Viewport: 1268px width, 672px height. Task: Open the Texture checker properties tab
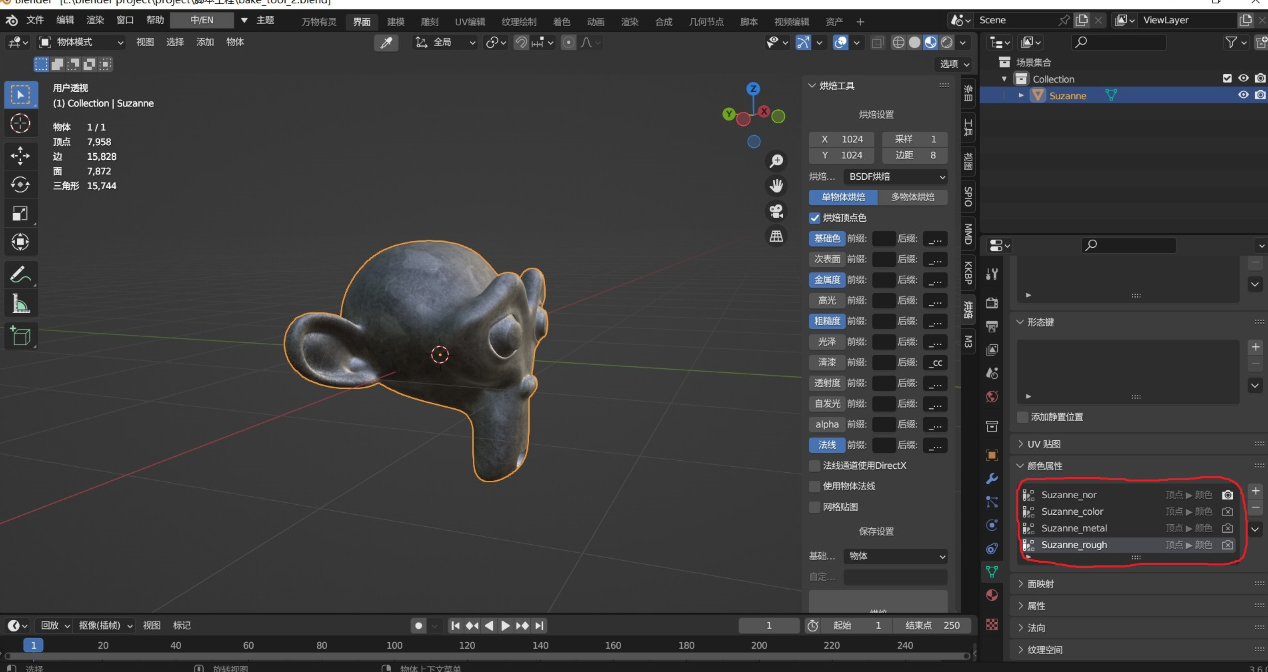click(x=992, y=624)
